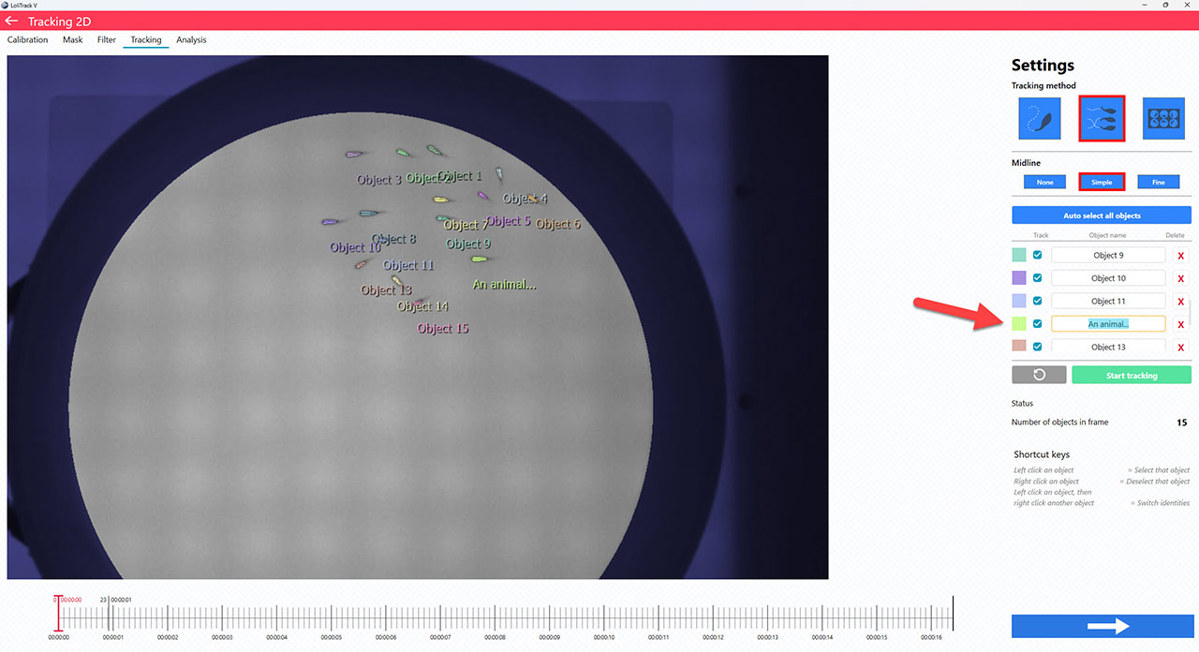Set Midline to Simple
Screen dimensions: 1199x652
click(x=1101, y=182)
